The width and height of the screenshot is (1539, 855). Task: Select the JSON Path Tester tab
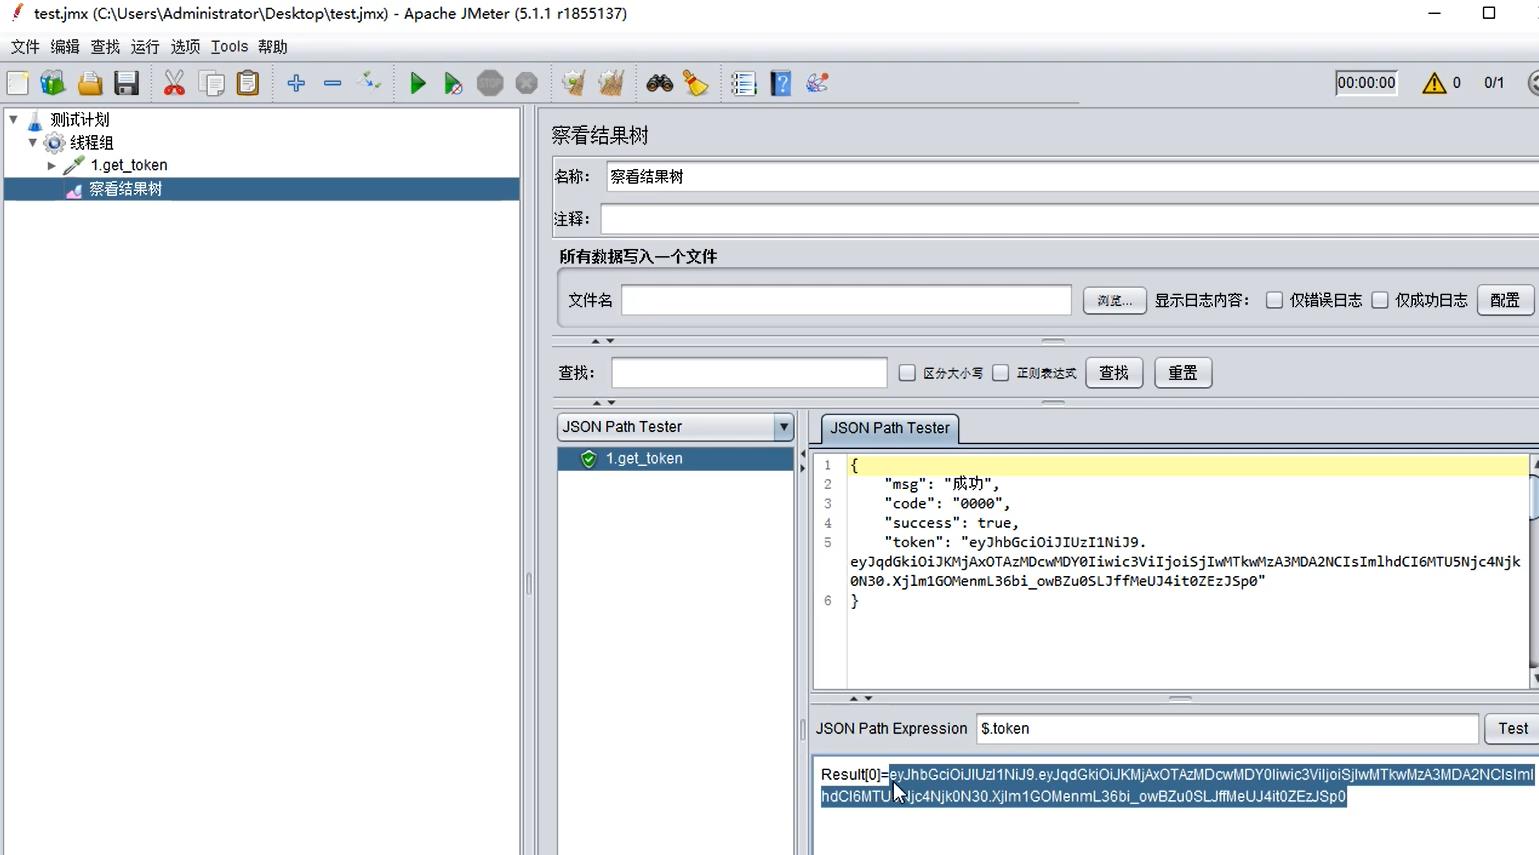pos(889,428)
